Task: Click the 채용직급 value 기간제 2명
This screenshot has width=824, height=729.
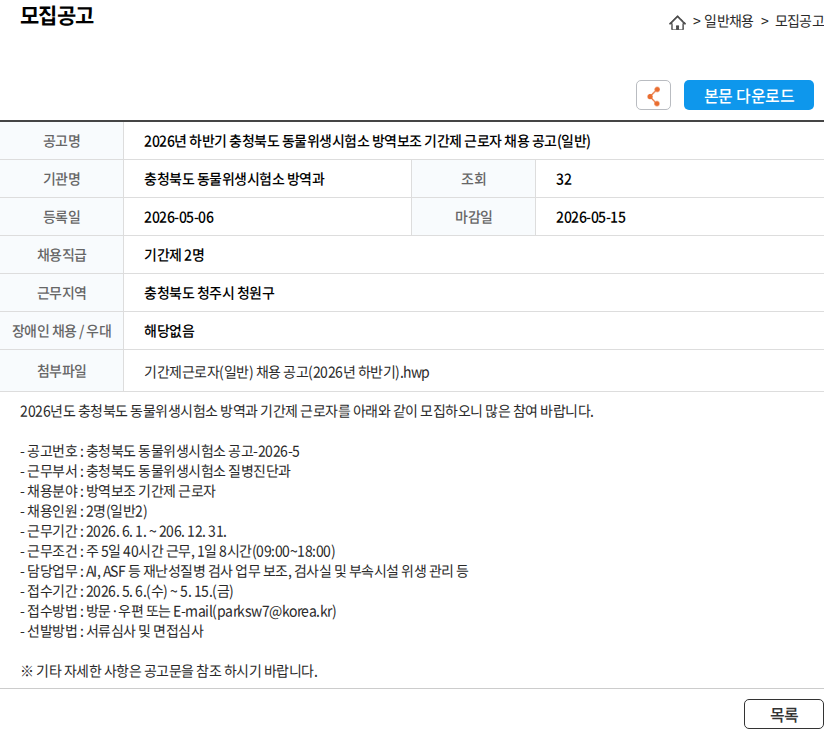Action: click(174, 255)
